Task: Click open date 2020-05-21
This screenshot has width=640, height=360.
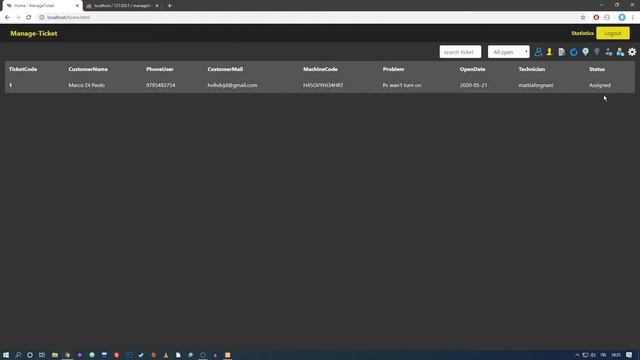Action: click(x=473, y=85)
